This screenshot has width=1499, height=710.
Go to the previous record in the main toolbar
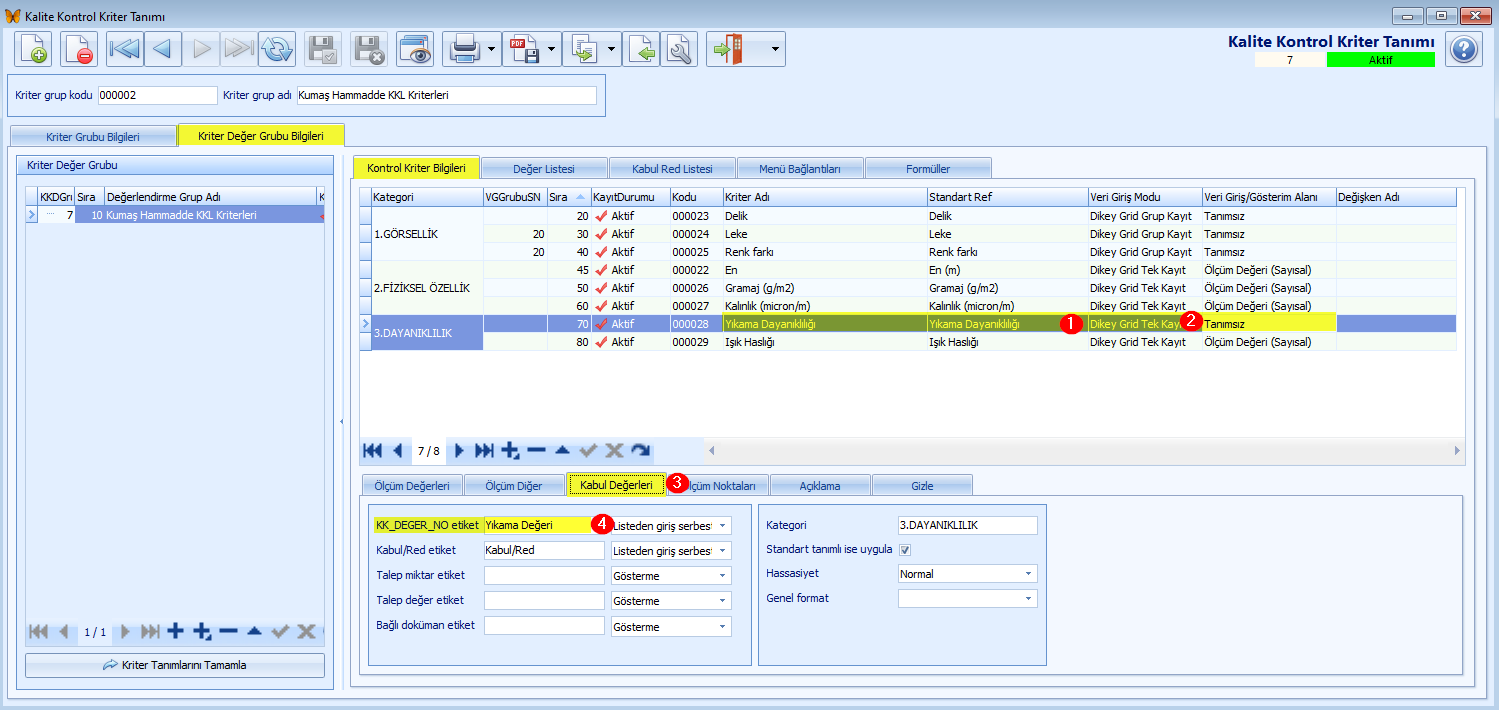(x=163, y=49)
